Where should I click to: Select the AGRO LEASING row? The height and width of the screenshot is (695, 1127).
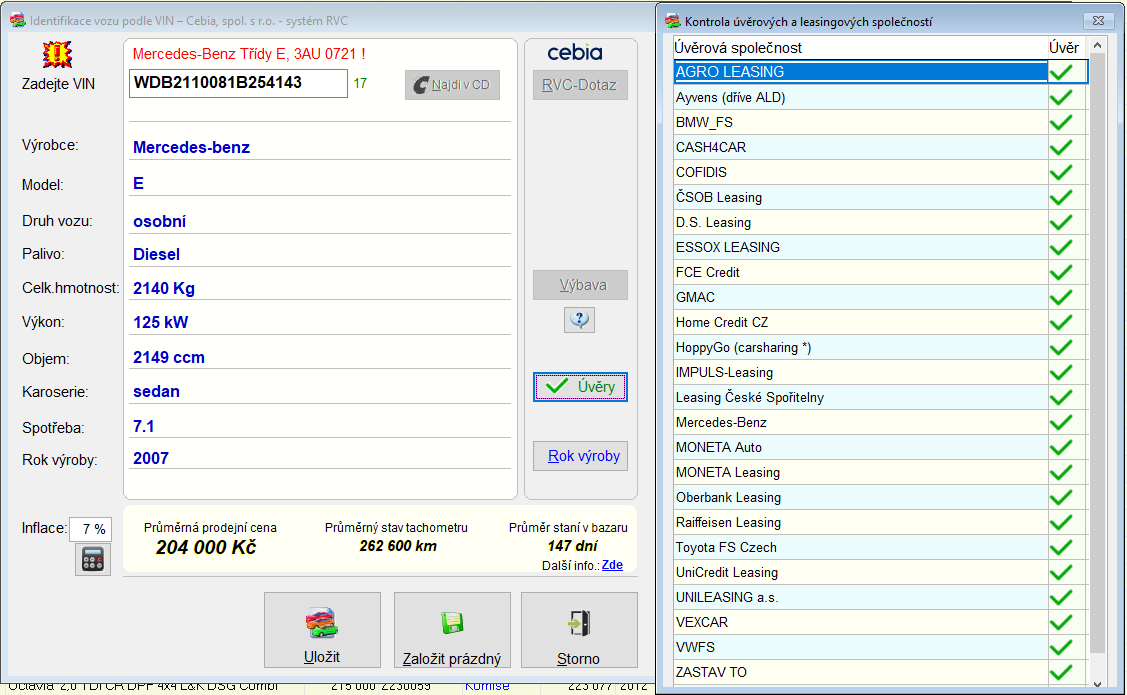click(880, 72)
